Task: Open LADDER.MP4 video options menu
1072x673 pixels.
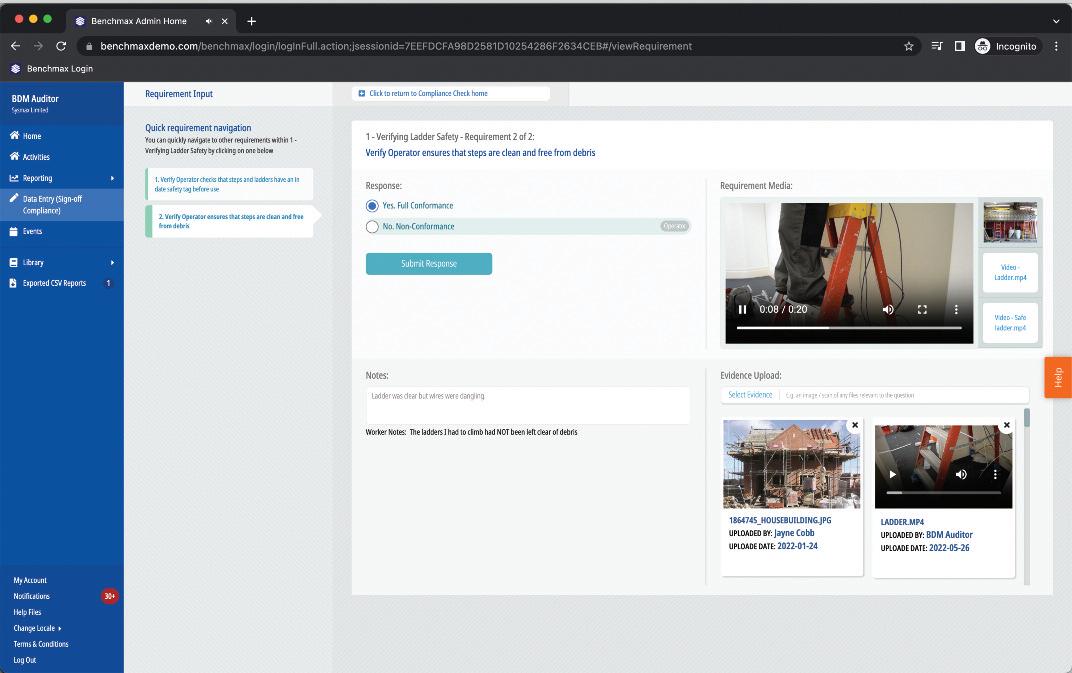Action: click(995, 474)
